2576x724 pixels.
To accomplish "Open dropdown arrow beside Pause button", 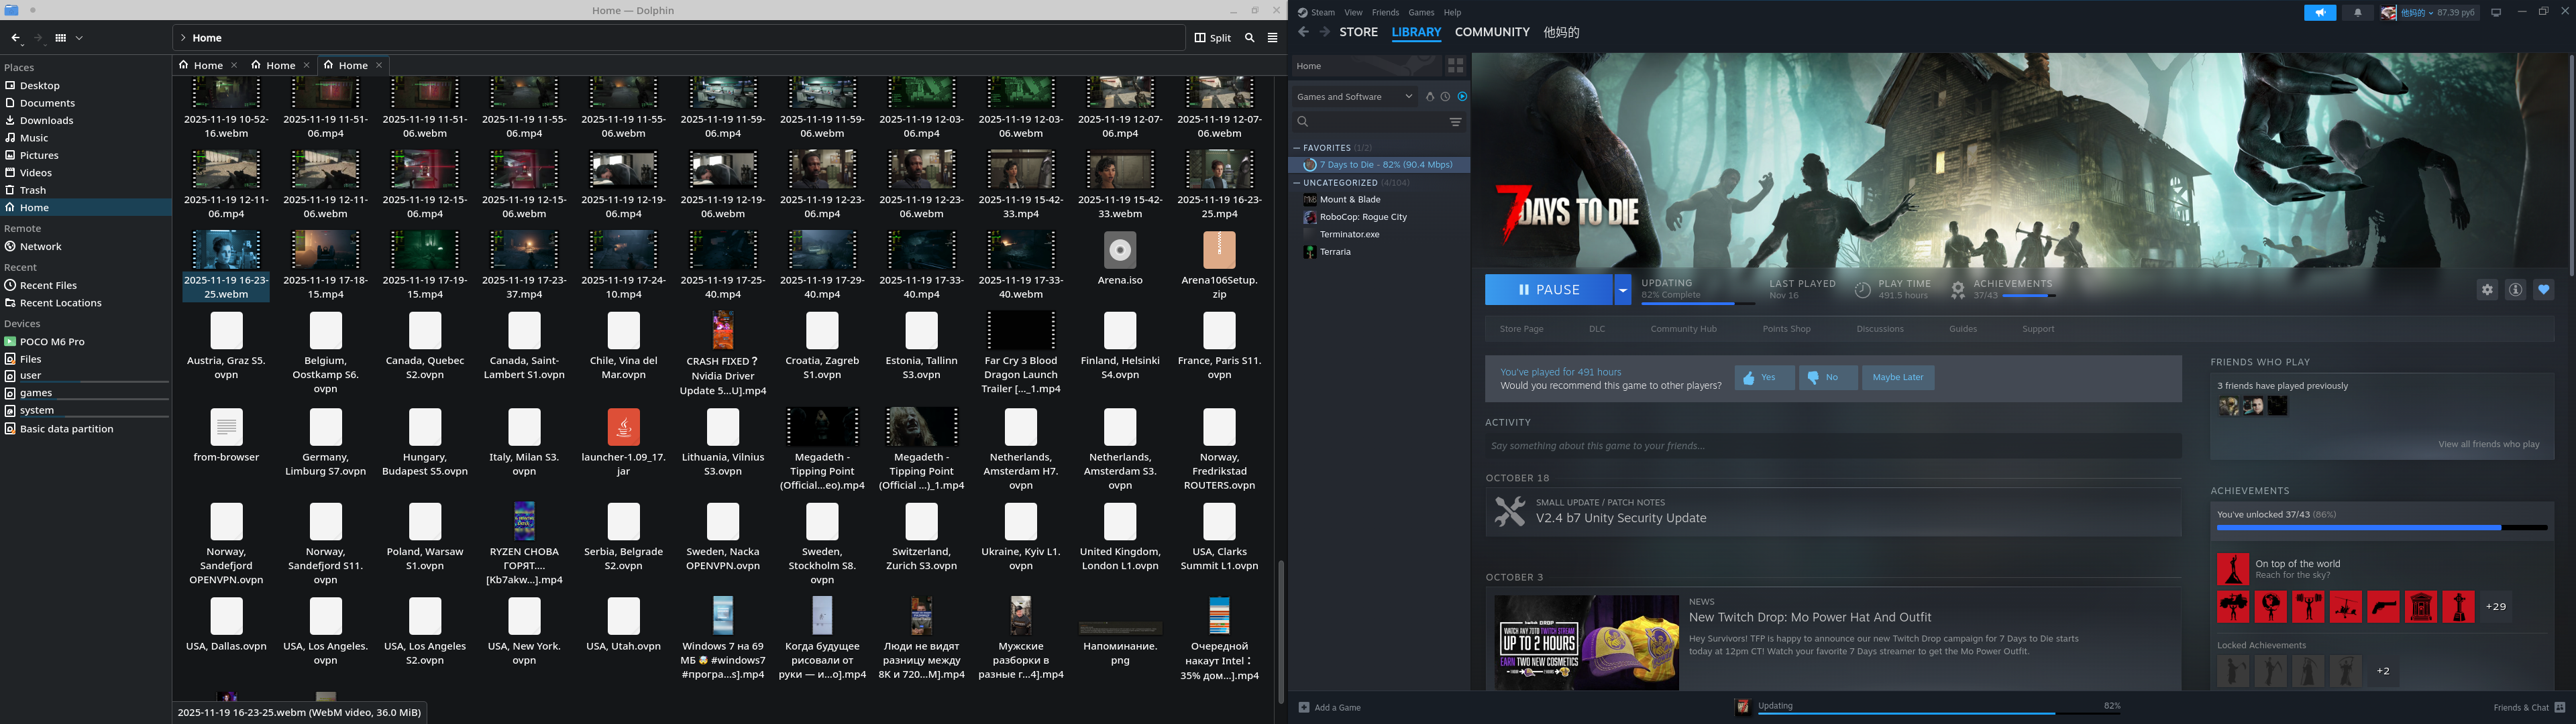I will (1622, 290).
